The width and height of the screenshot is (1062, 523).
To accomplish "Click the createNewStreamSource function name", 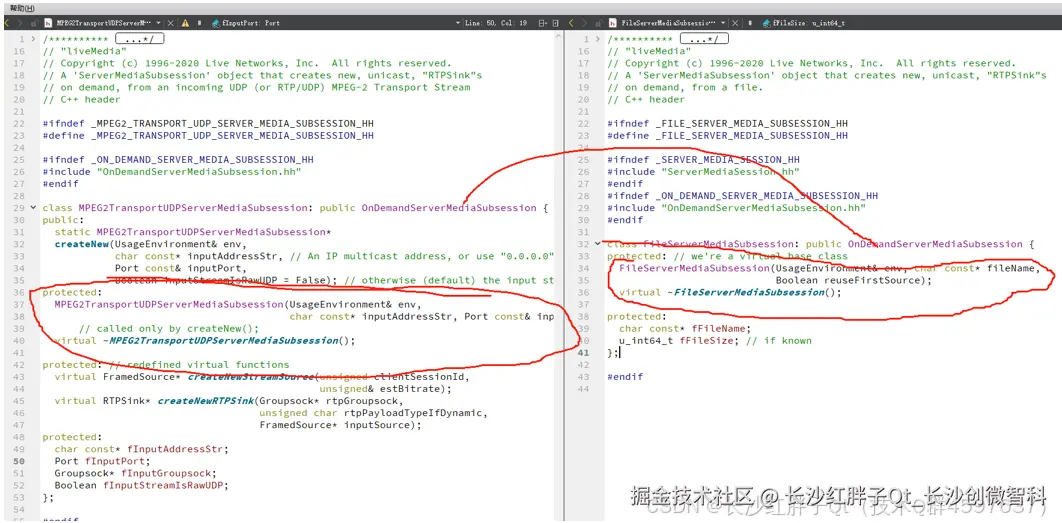I will point(251,376).
